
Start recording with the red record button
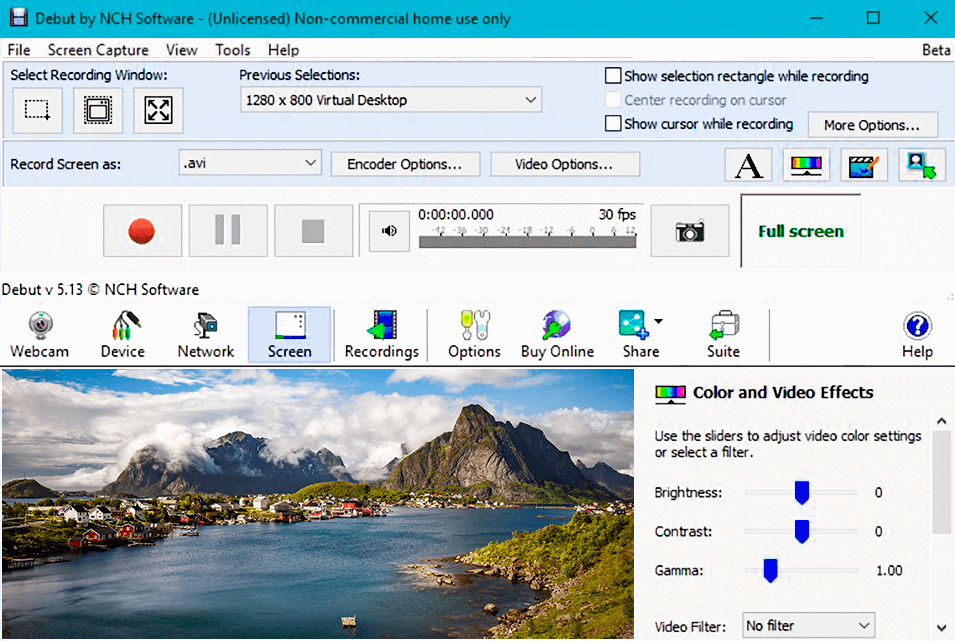click(x=141, y=230)
